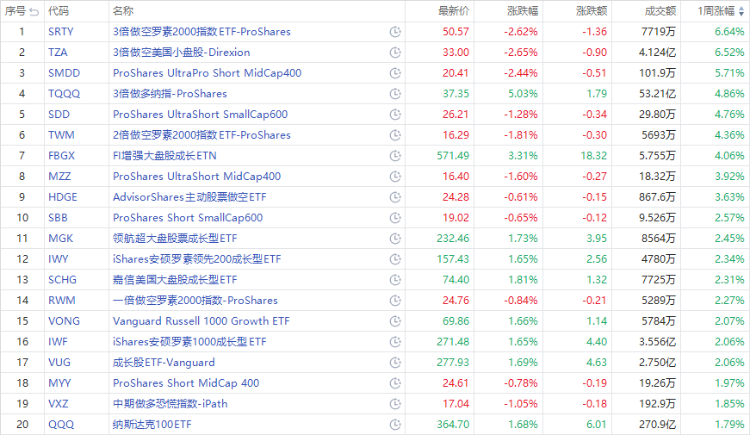This screenshot has height=435, width=750.
Task: Click the clock icon in SCHG row
Action: tap(395, 279)
